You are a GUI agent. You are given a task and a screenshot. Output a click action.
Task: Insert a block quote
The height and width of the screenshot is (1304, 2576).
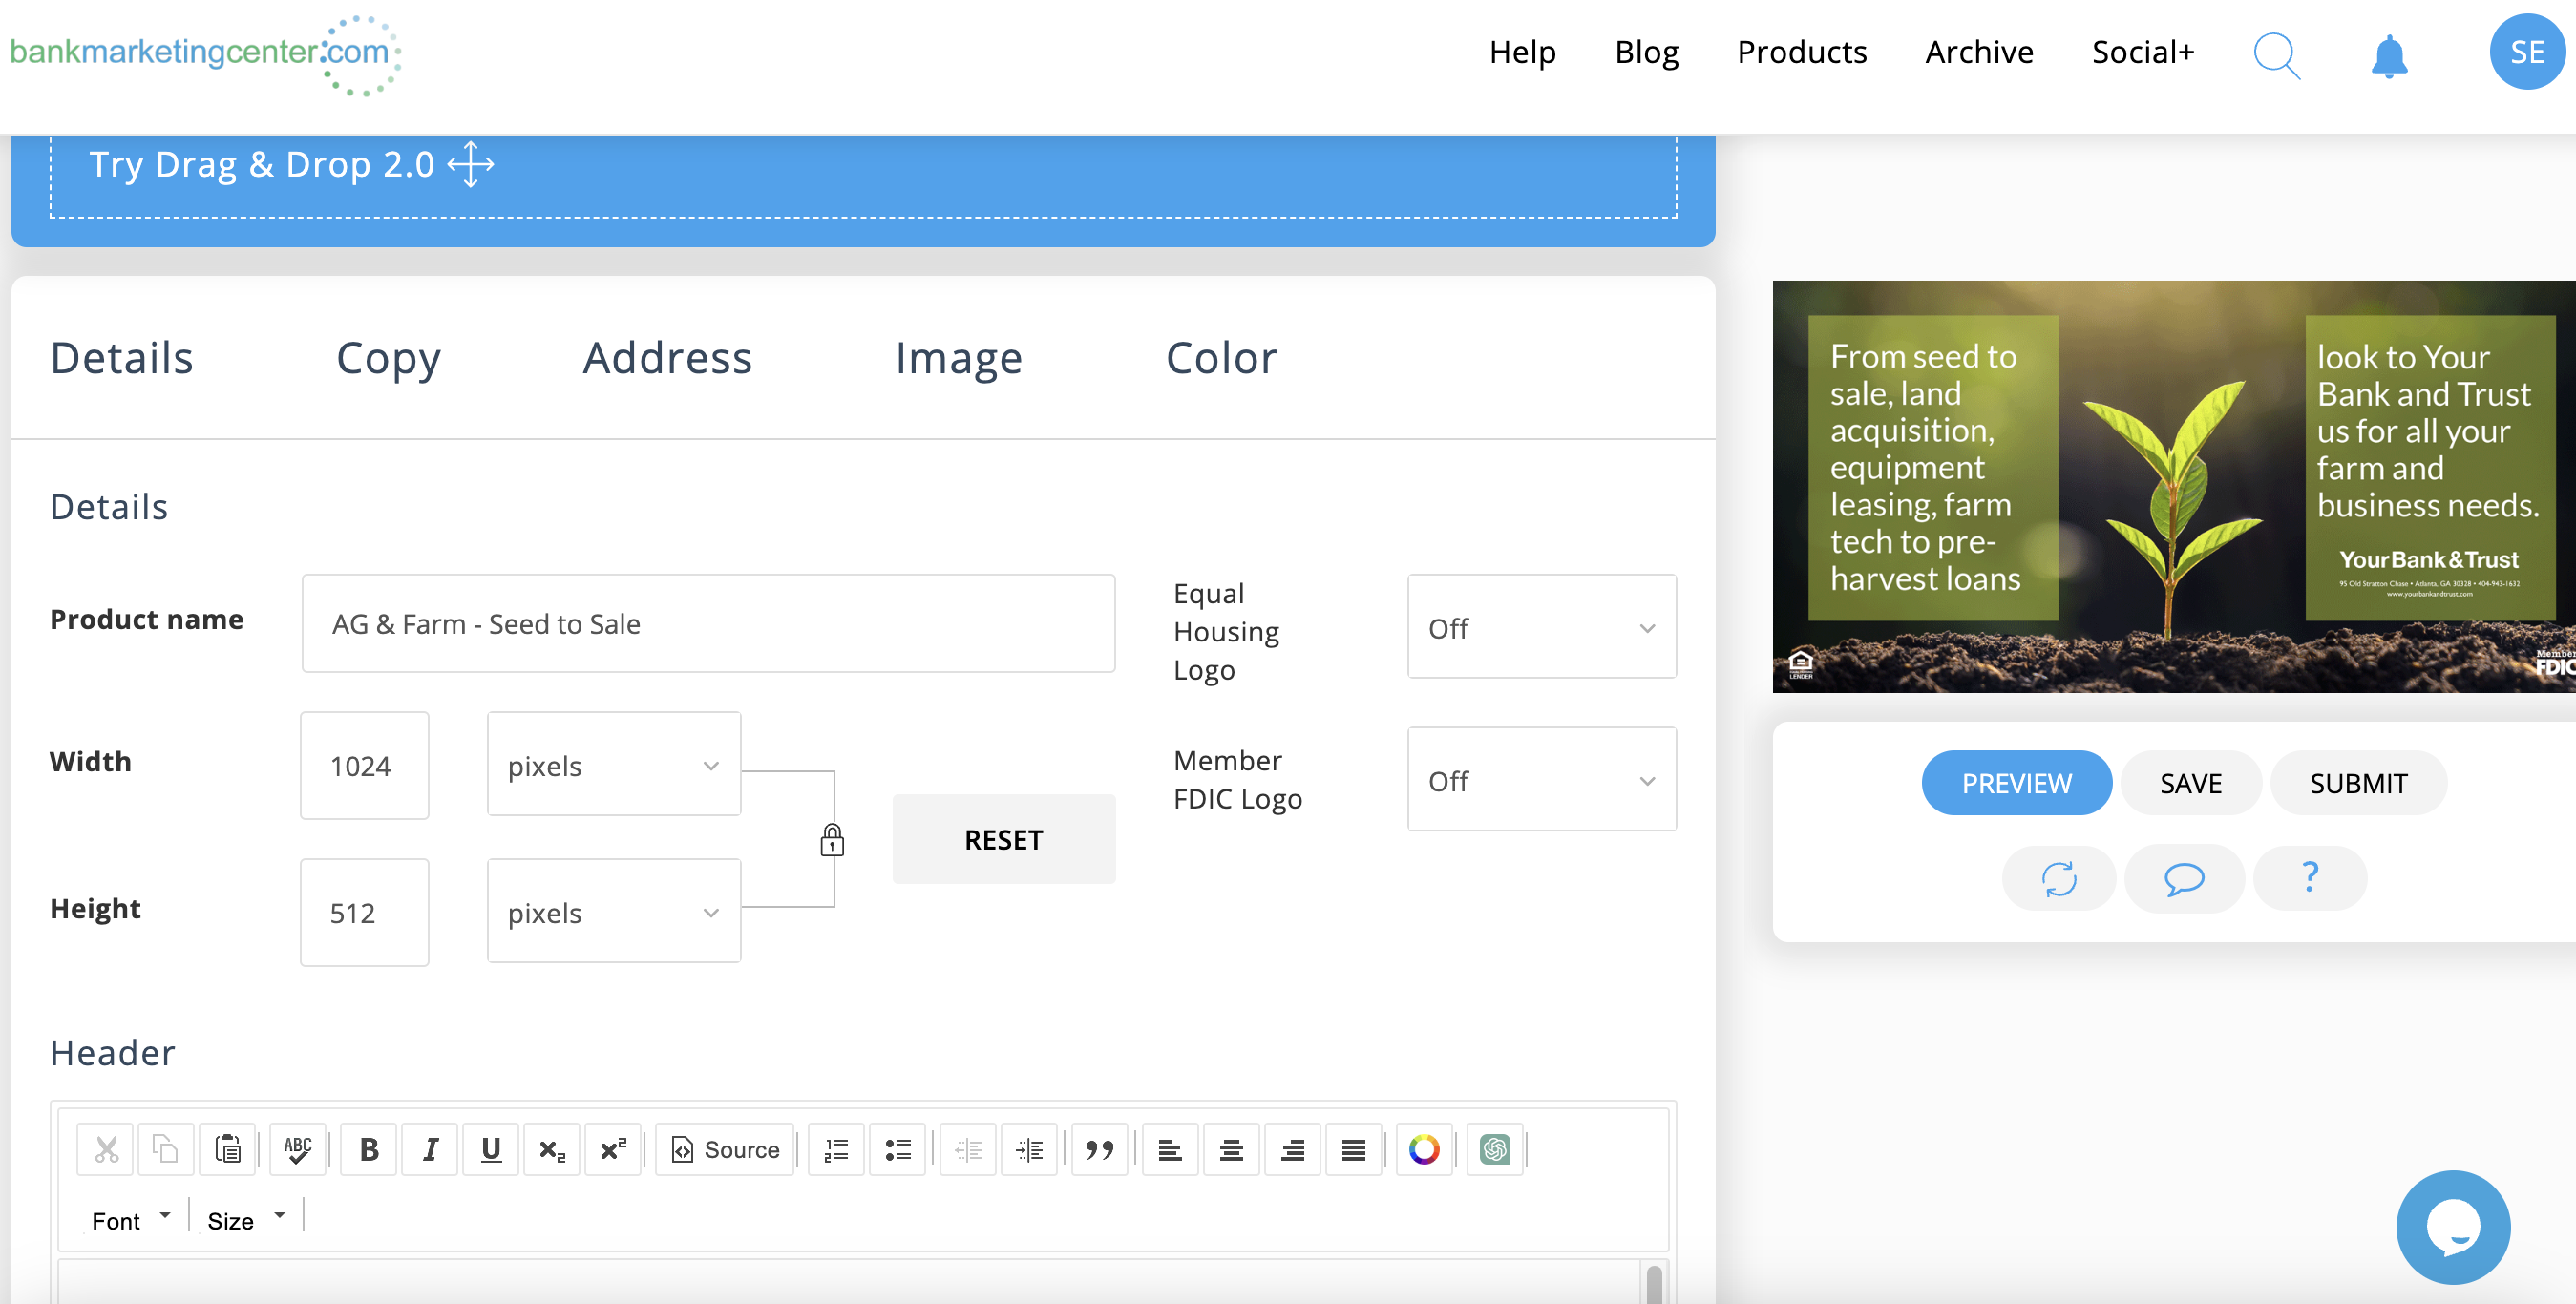(x=1099, y=1150)
